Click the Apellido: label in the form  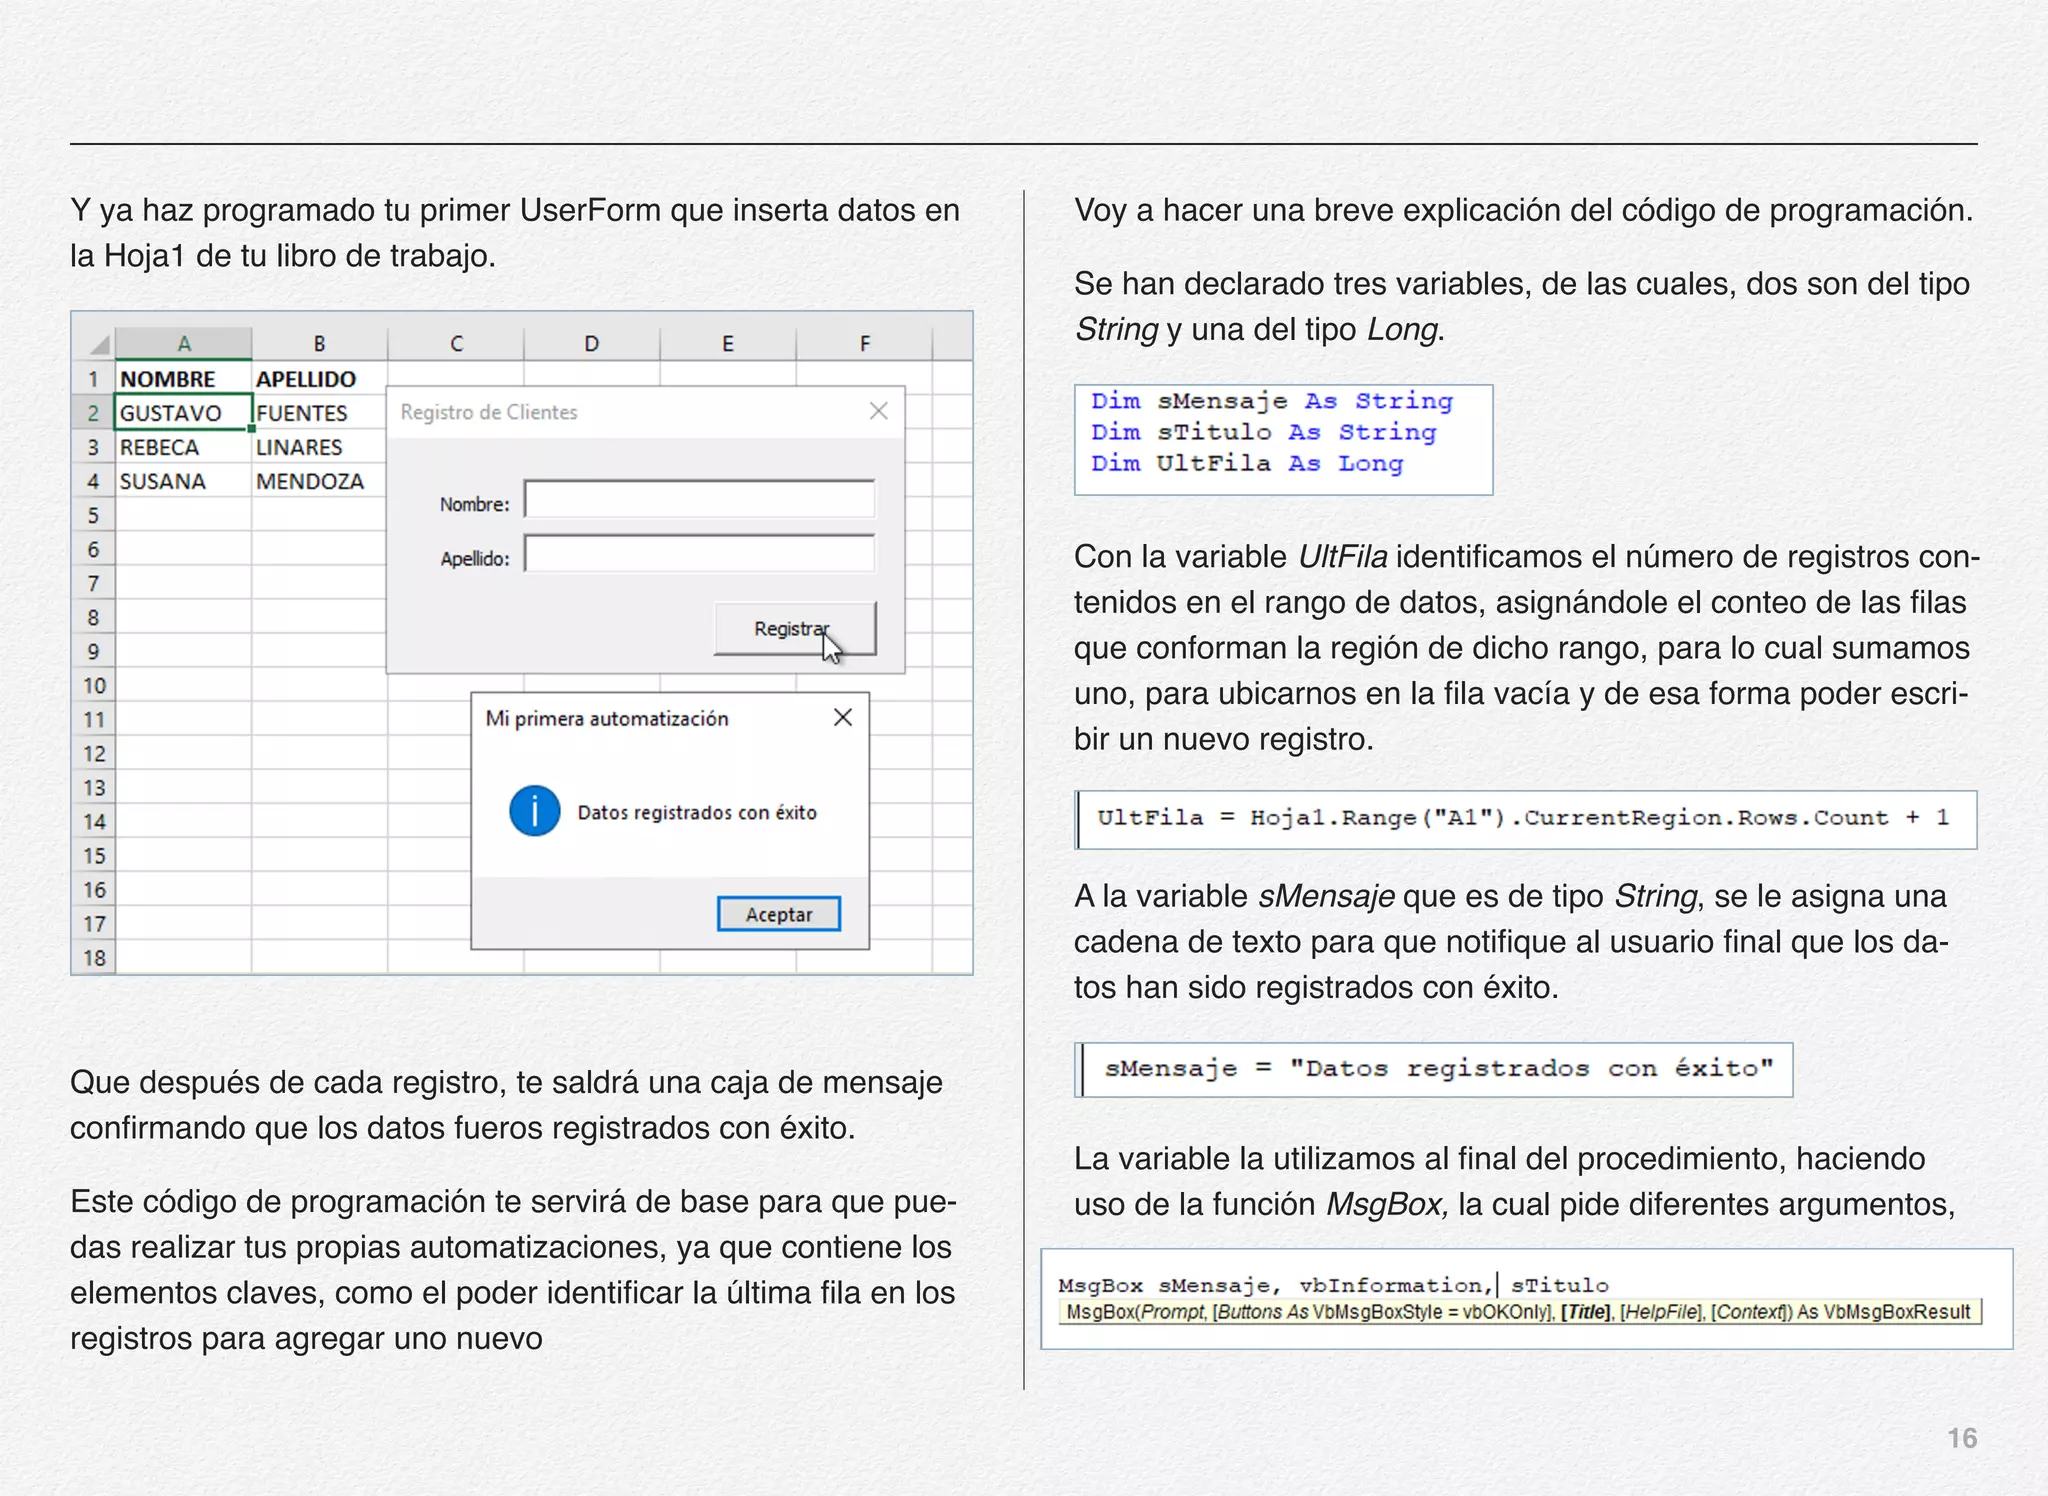tap(475, 558)
